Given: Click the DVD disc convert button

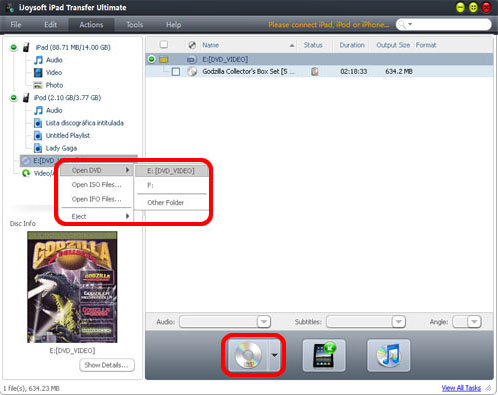Looking at the screenshot, I should (248, 355).
